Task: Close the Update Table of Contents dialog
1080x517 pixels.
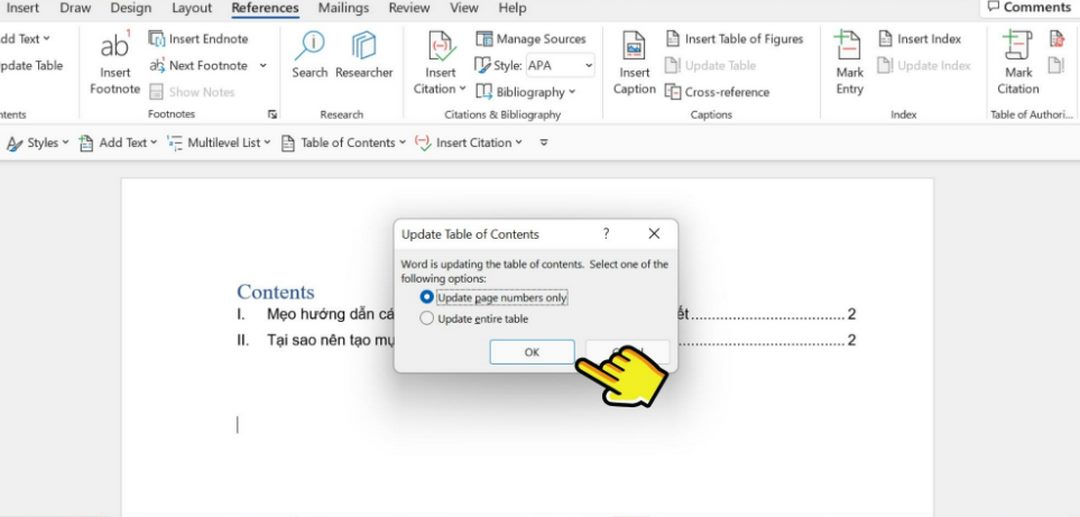Action: (654, 234)
